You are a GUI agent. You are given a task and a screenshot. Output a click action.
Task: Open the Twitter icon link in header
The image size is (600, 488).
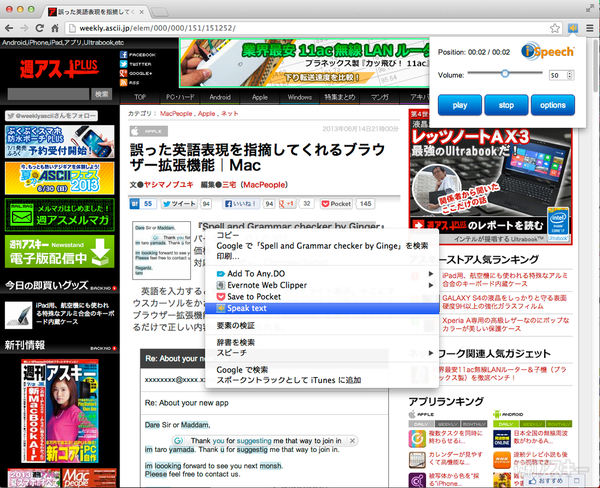point(124,64)
